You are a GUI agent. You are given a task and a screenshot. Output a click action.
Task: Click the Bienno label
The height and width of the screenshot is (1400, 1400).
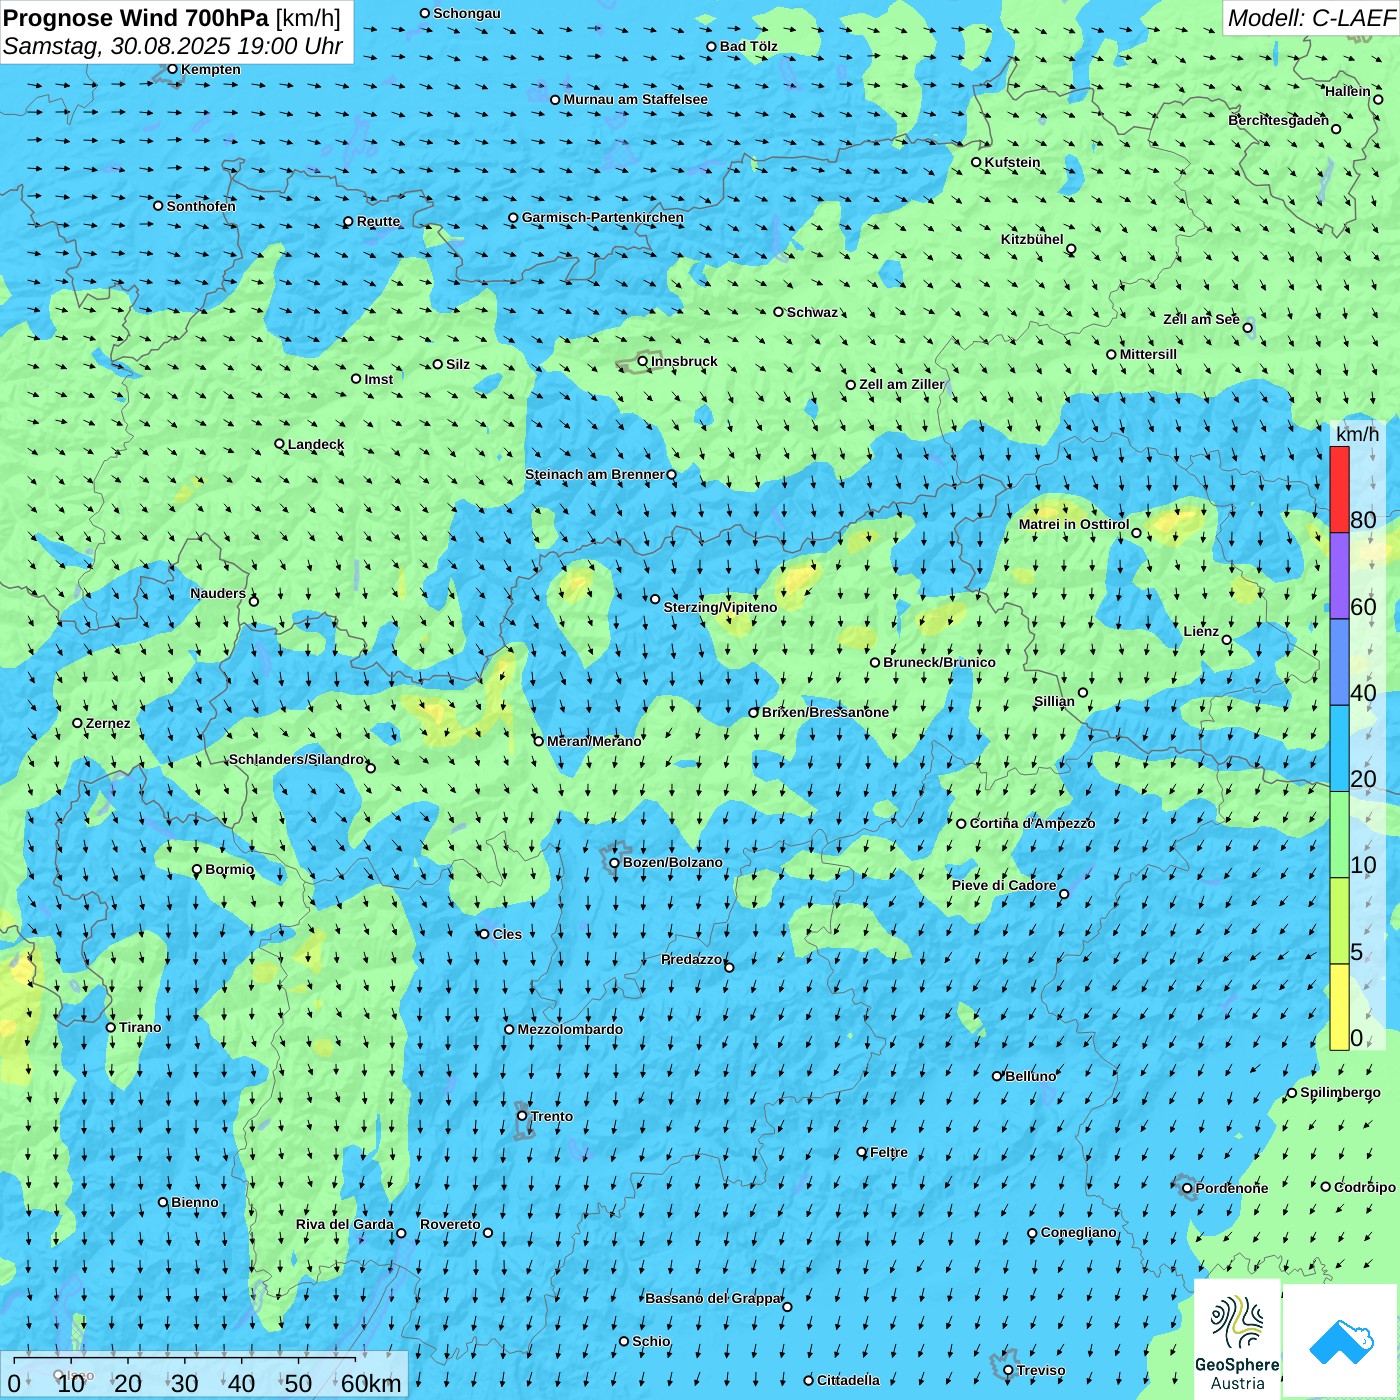(195, 1202)
